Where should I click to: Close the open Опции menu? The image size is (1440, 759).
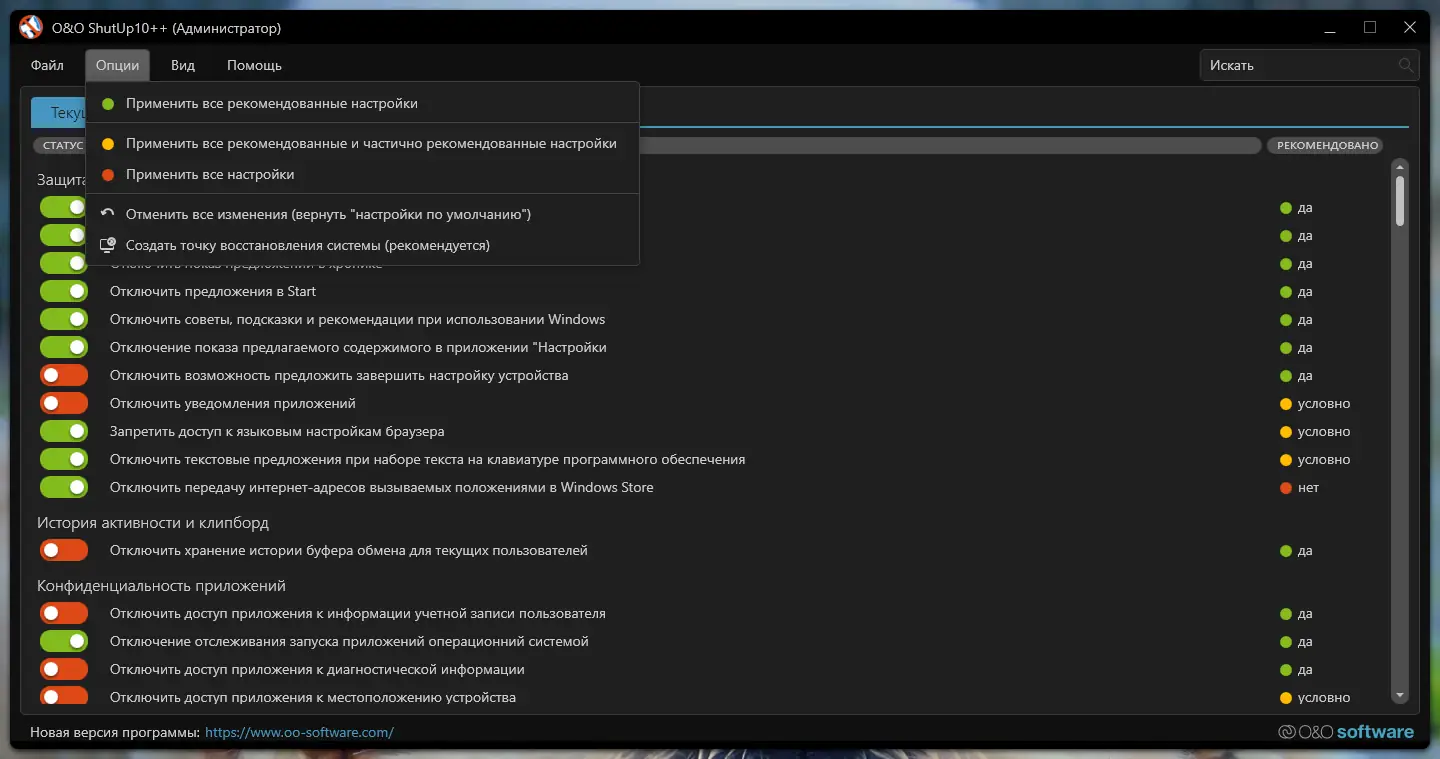[117, 66]
